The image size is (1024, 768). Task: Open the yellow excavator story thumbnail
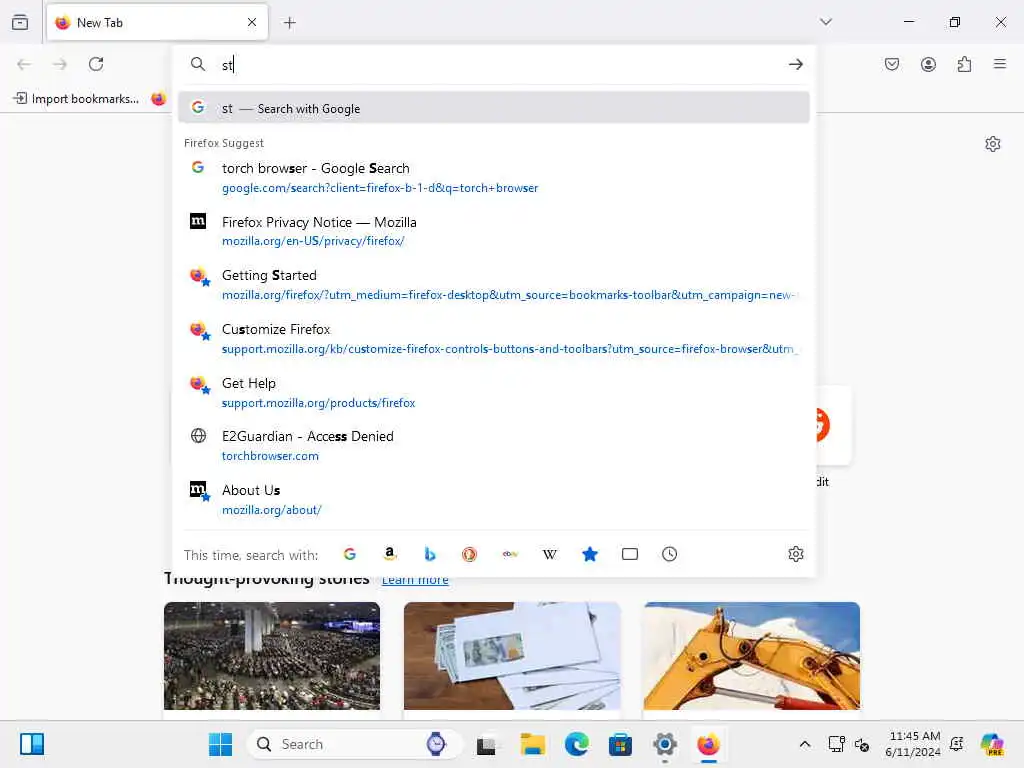point(752,656)
